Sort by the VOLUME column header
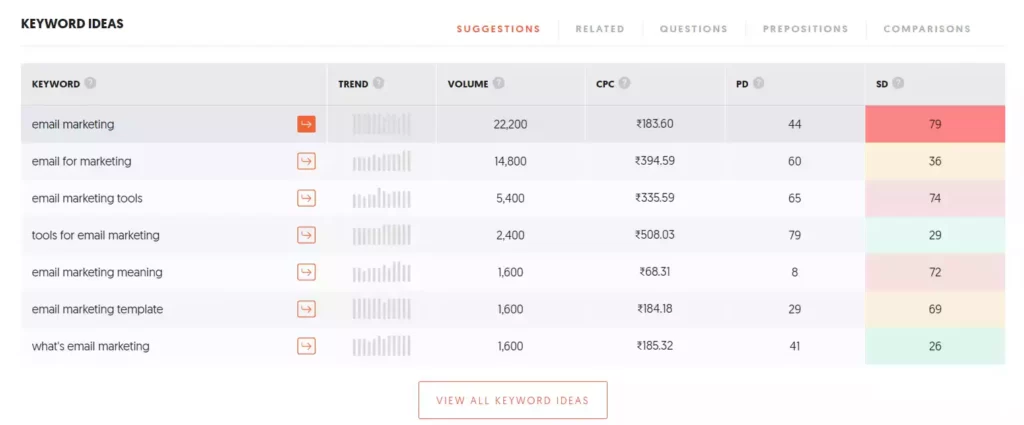This screenshot has height=425, width=1024. point(468,84)
